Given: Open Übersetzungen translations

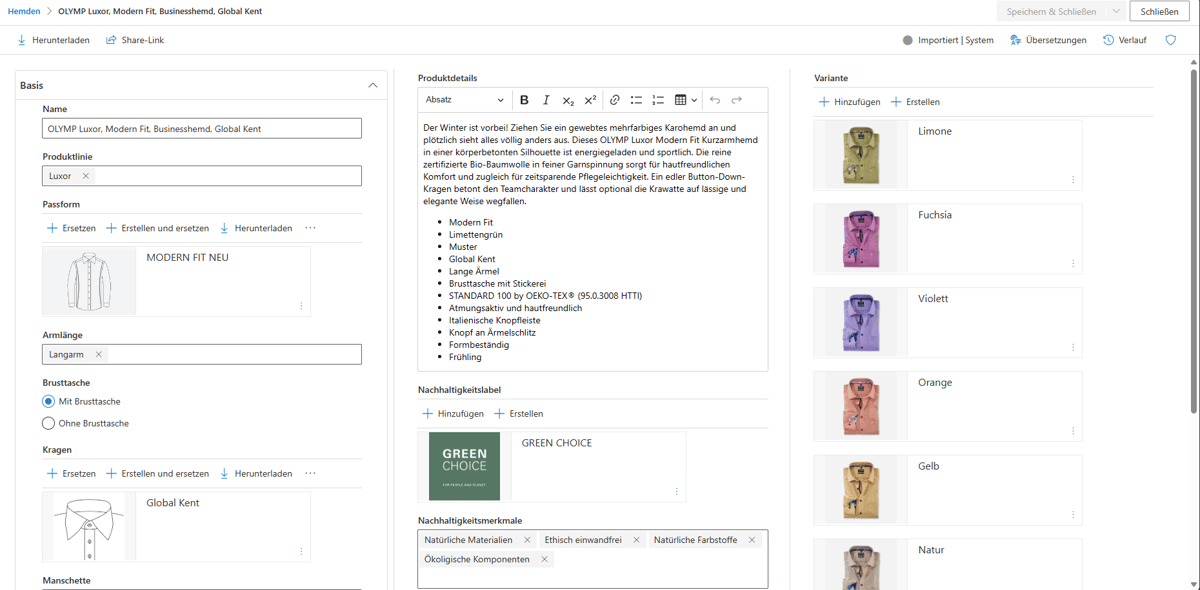Looking at the screenshot, I should click(x=1048, y=40).
